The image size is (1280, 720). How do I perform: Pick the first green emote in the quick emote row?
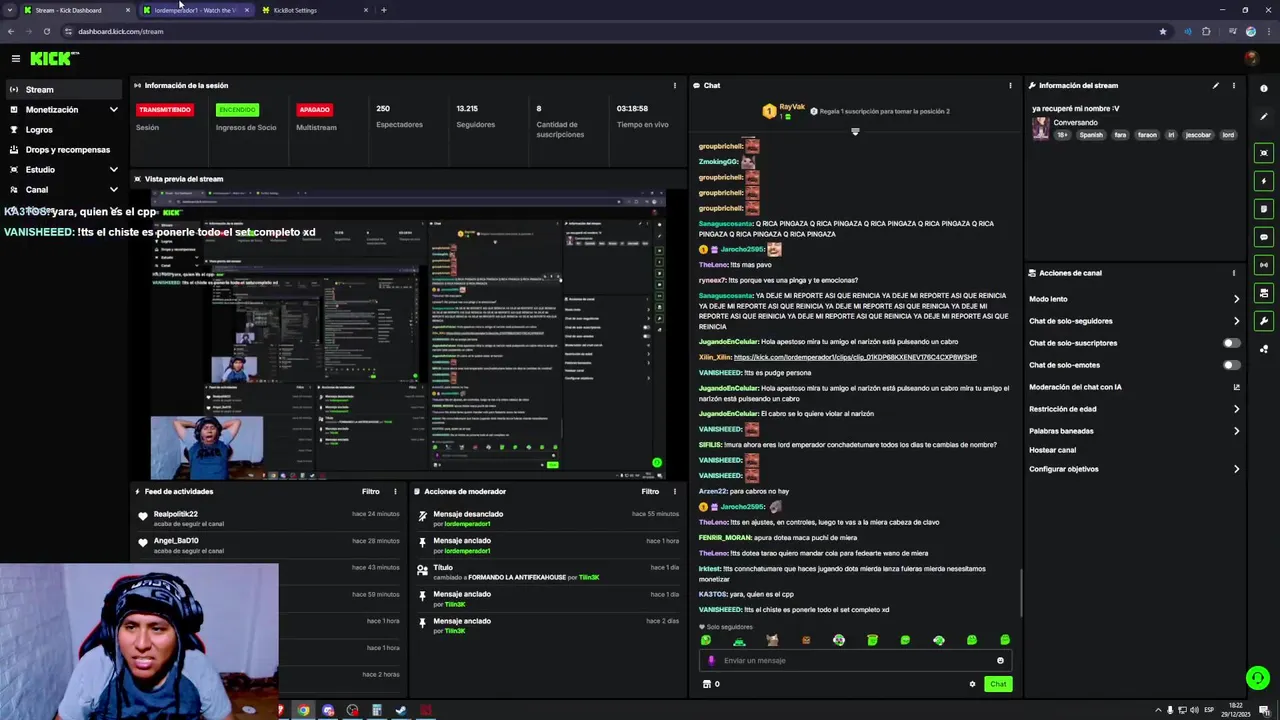(706, 640)
